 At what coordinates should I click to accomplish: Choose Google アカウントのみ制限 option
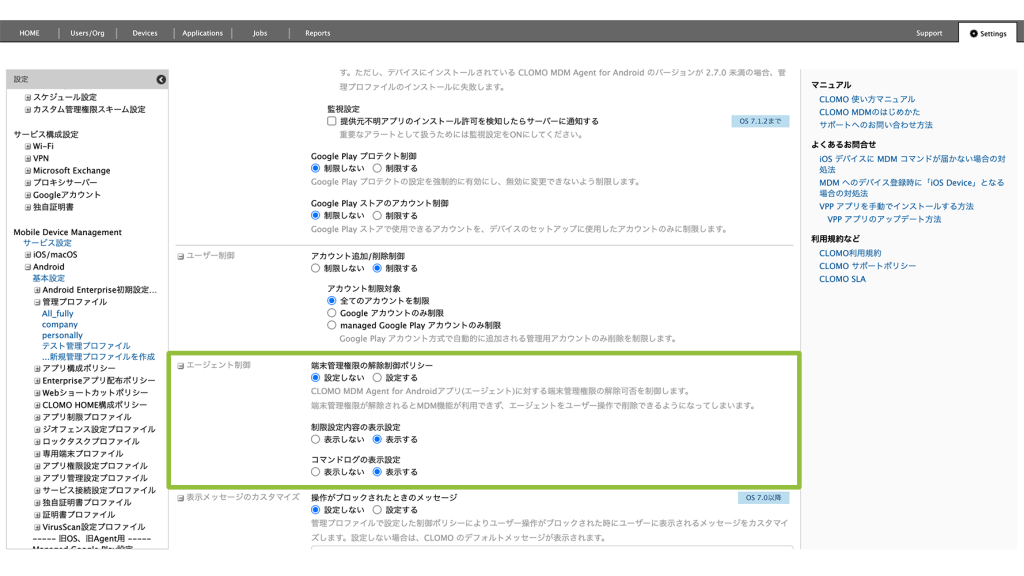[x=332, y=313]
